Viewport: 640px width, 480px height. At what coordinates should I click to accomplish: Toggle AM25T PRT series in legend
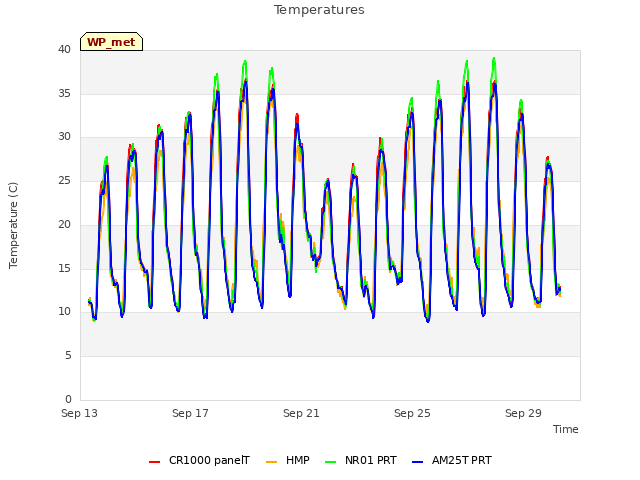(452, 460)
